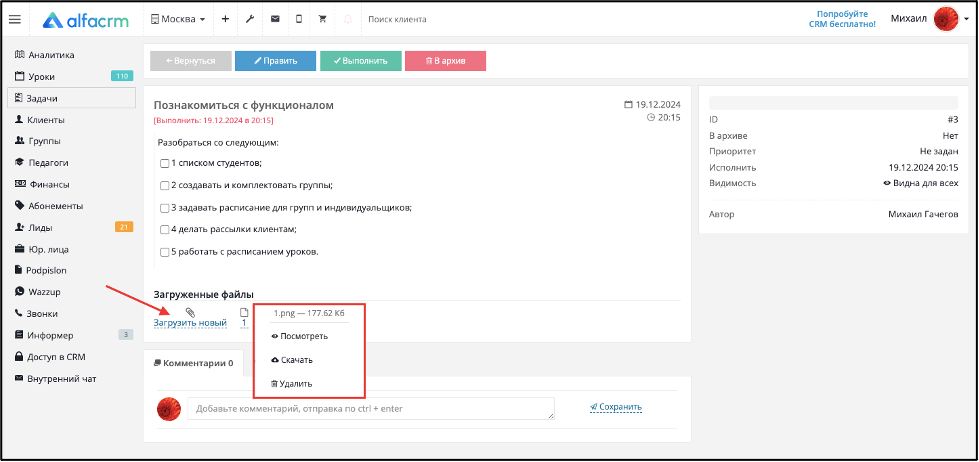
Task: Click the task title Познакомиться с функционалом
Action: [244, 105]
